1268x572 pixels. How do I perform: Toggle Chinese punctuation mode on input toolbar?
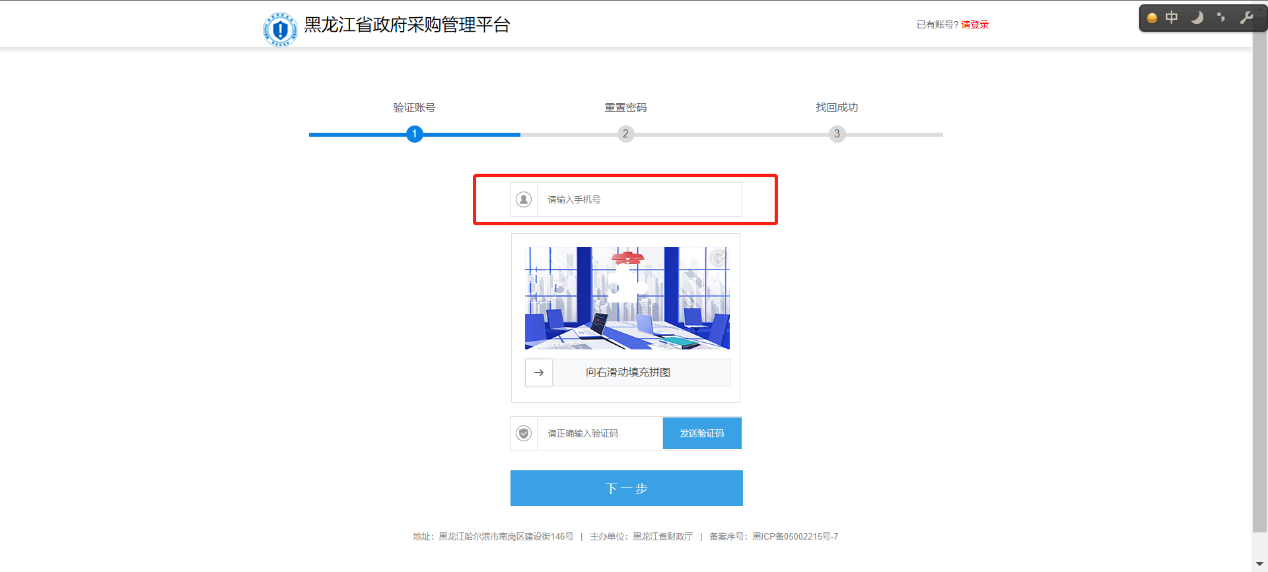click(x=1220, y=18)
